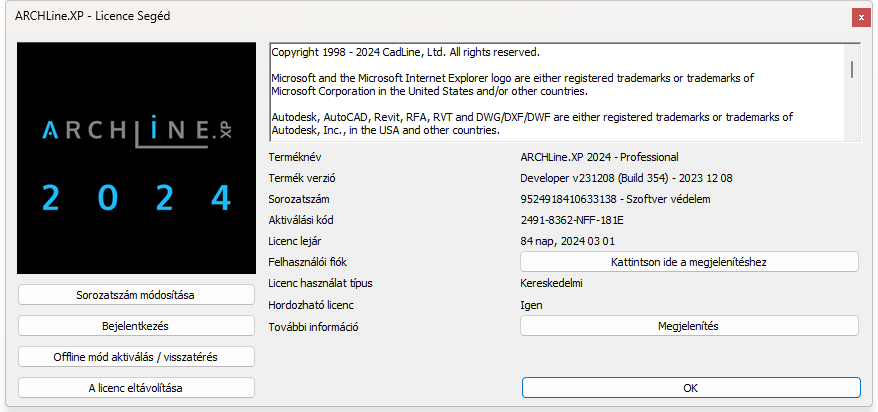Click the dialog title bar text
Image resolution: width=878 pixels, height=412 pixels.
point(92,16)
